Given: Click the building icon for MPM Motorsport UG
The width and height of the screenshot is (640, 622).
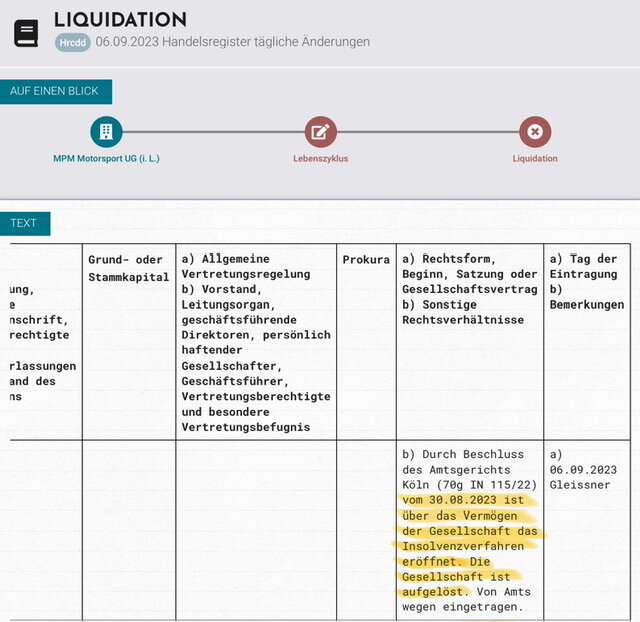Looking at the screenshot, I should (106, 131).
